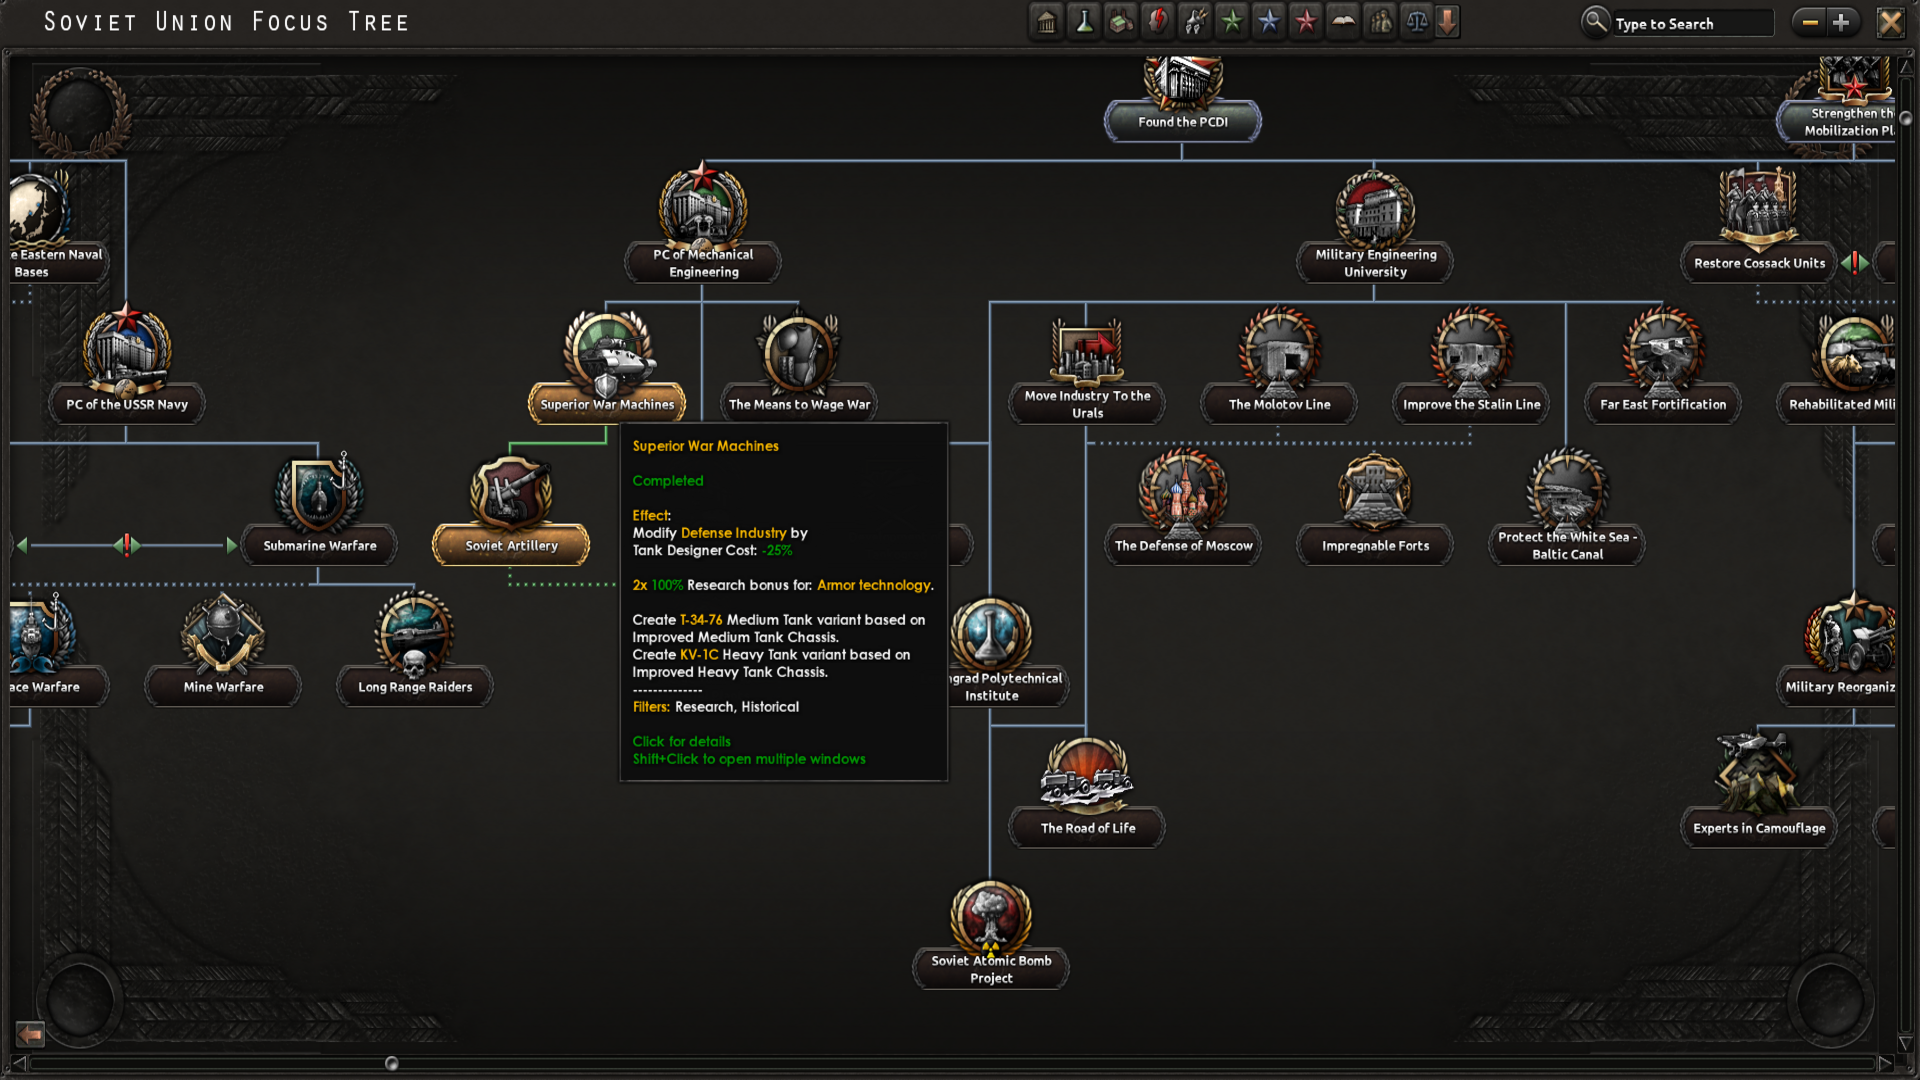The image size is (1920, 1080).
Task: Toggle the industry factory filter
Action: pos(1121,21)
